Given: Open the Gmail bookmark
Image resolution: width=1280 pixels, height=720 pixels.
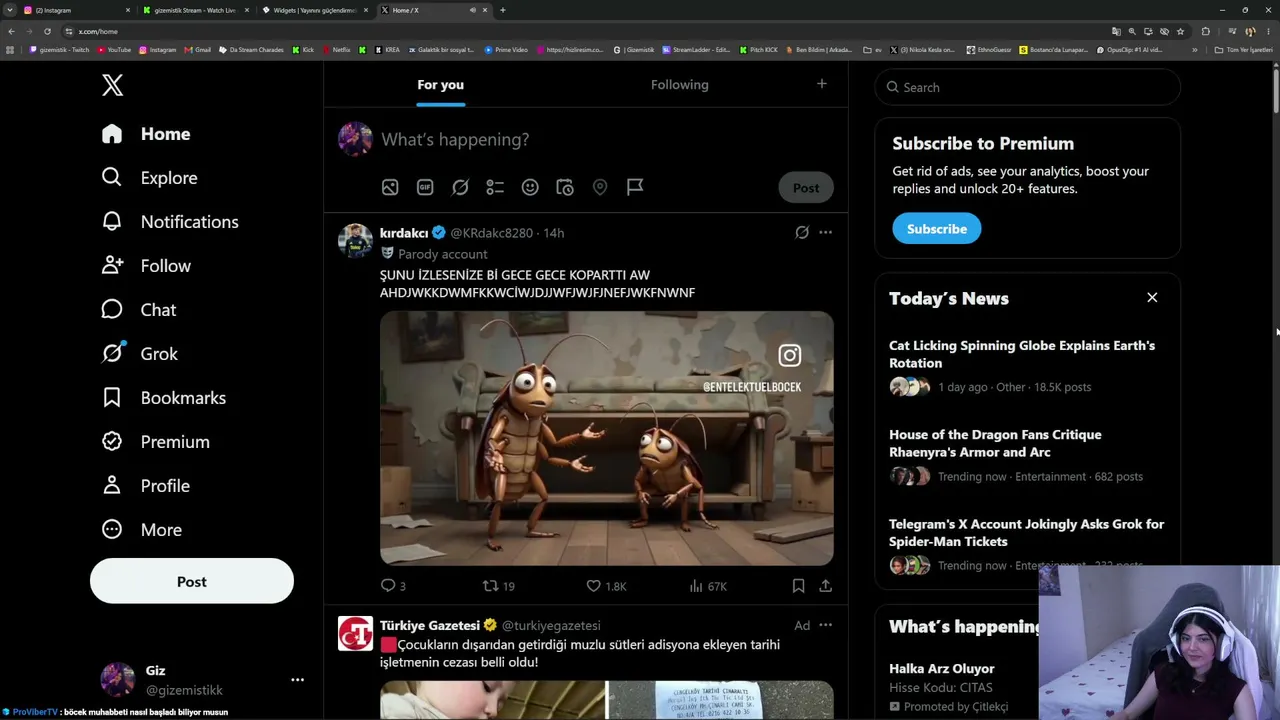Looking at the screenshot, I should [197, 49].
